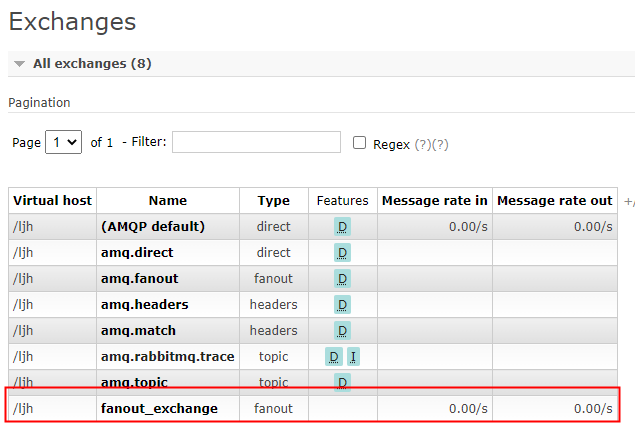635x440 pixels.
Task: Click the D badge for amq.headers
Action: (342, 305)
